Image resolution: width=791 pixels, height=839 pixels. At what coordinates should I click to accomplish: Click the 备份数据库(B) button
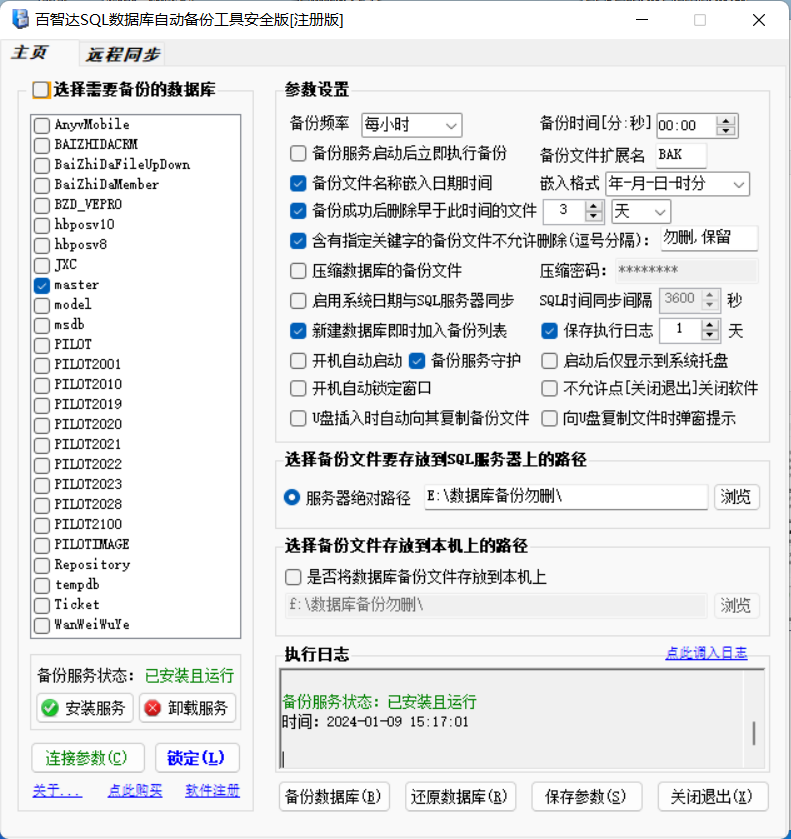pos(334,796)
